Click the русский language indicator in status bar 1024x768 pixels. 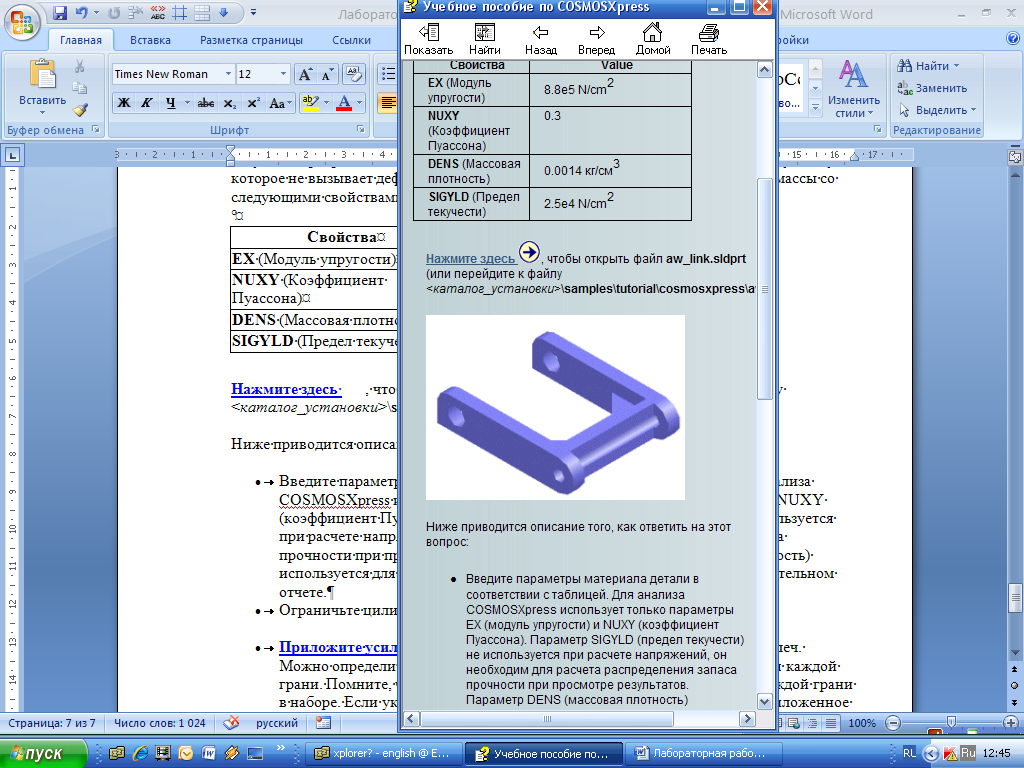277,723
